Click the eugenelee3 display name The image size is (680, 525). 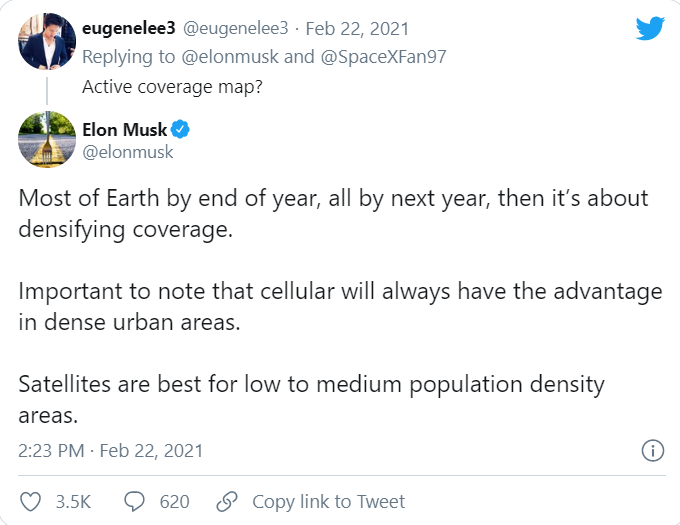[x=128, y=28]
